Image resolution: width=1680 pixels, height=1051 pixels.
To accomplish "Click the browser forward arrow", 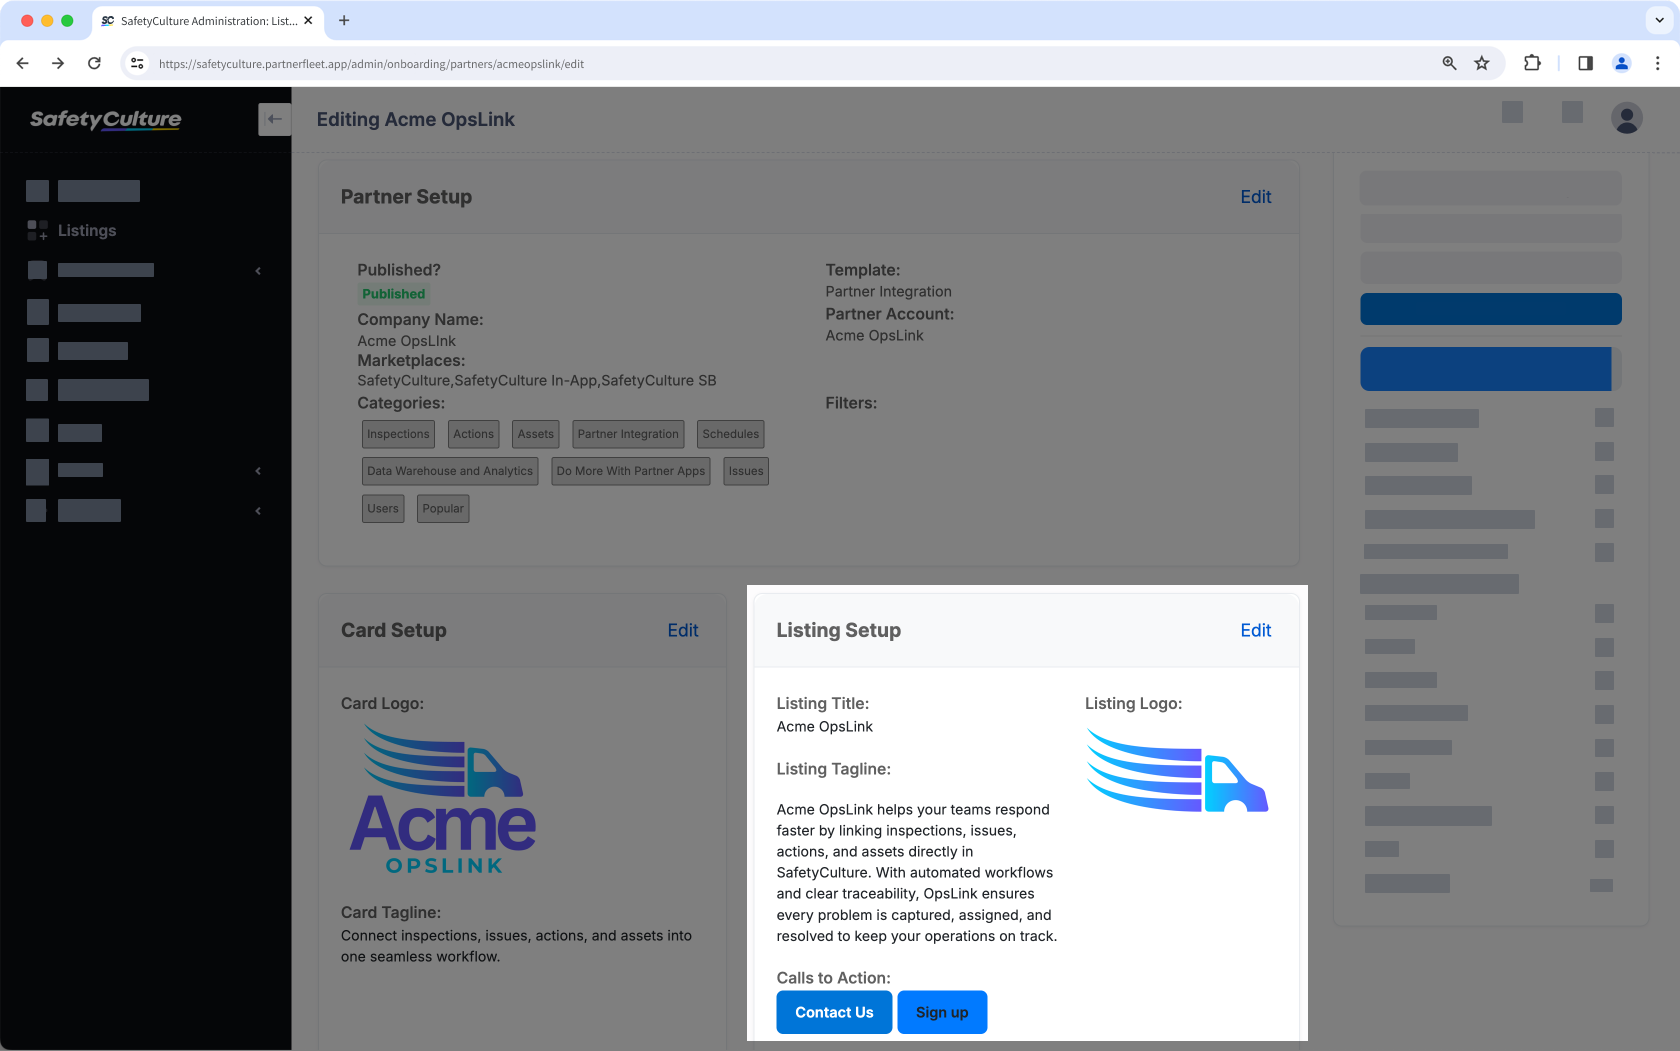I will (58, 63).
